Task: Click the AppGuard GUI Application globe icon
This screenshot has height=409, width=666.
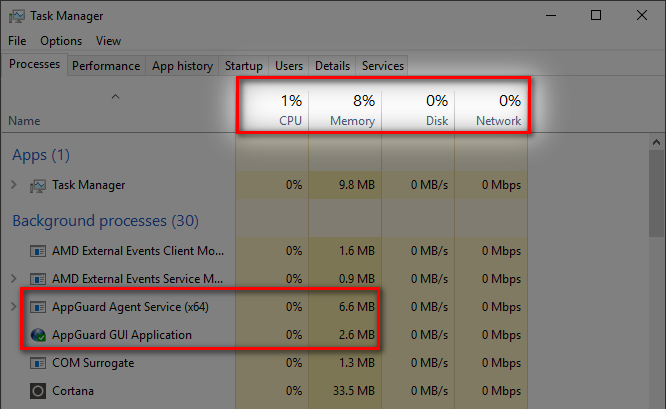Action: 39,334
